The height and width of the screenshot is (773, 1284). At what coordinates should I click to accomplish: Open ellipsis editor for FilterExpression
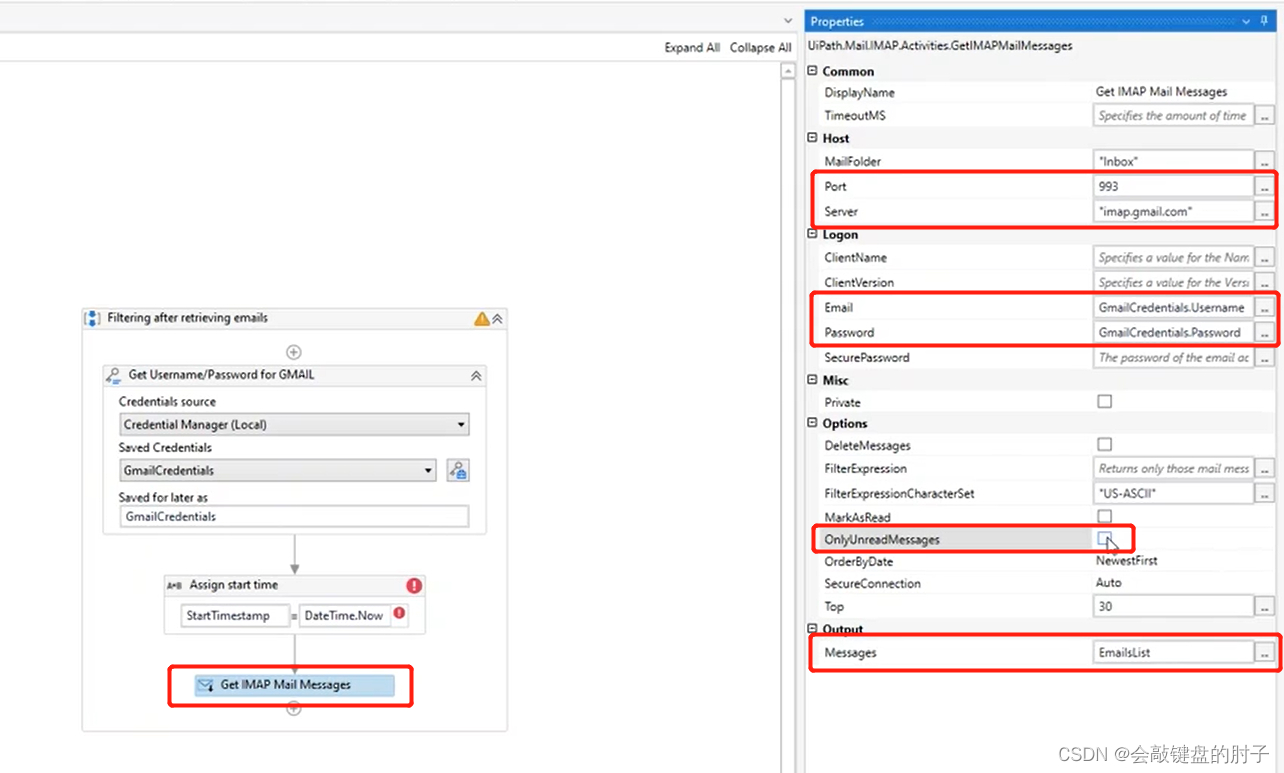coord(1265,468)
